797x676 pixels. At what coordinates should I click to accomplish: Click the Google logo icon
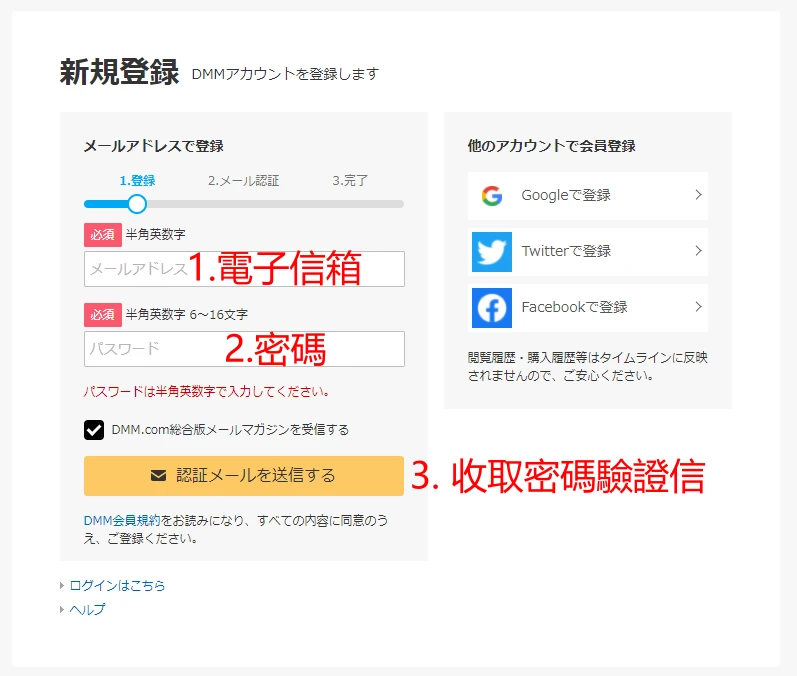(492, 196)
